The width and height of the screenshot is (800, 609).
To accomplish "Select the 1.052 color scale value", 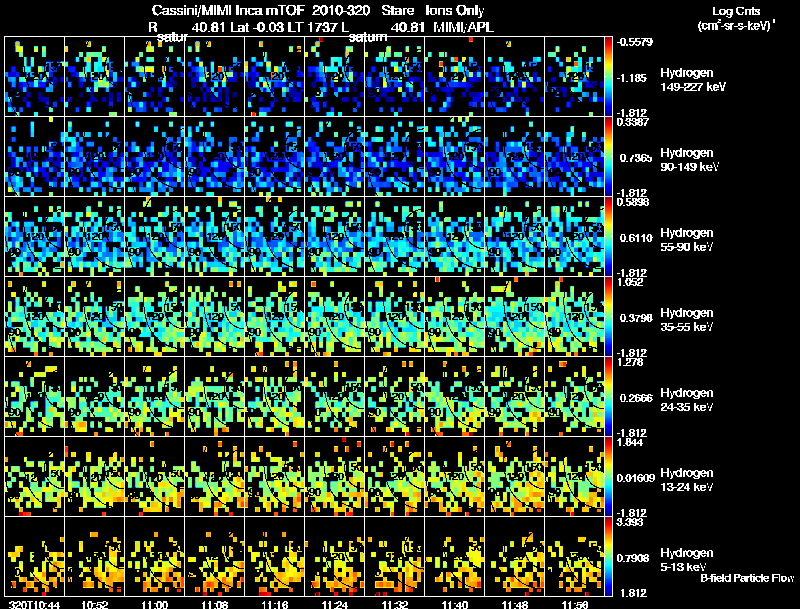I will pyautogui.click(x=630, y=282).
